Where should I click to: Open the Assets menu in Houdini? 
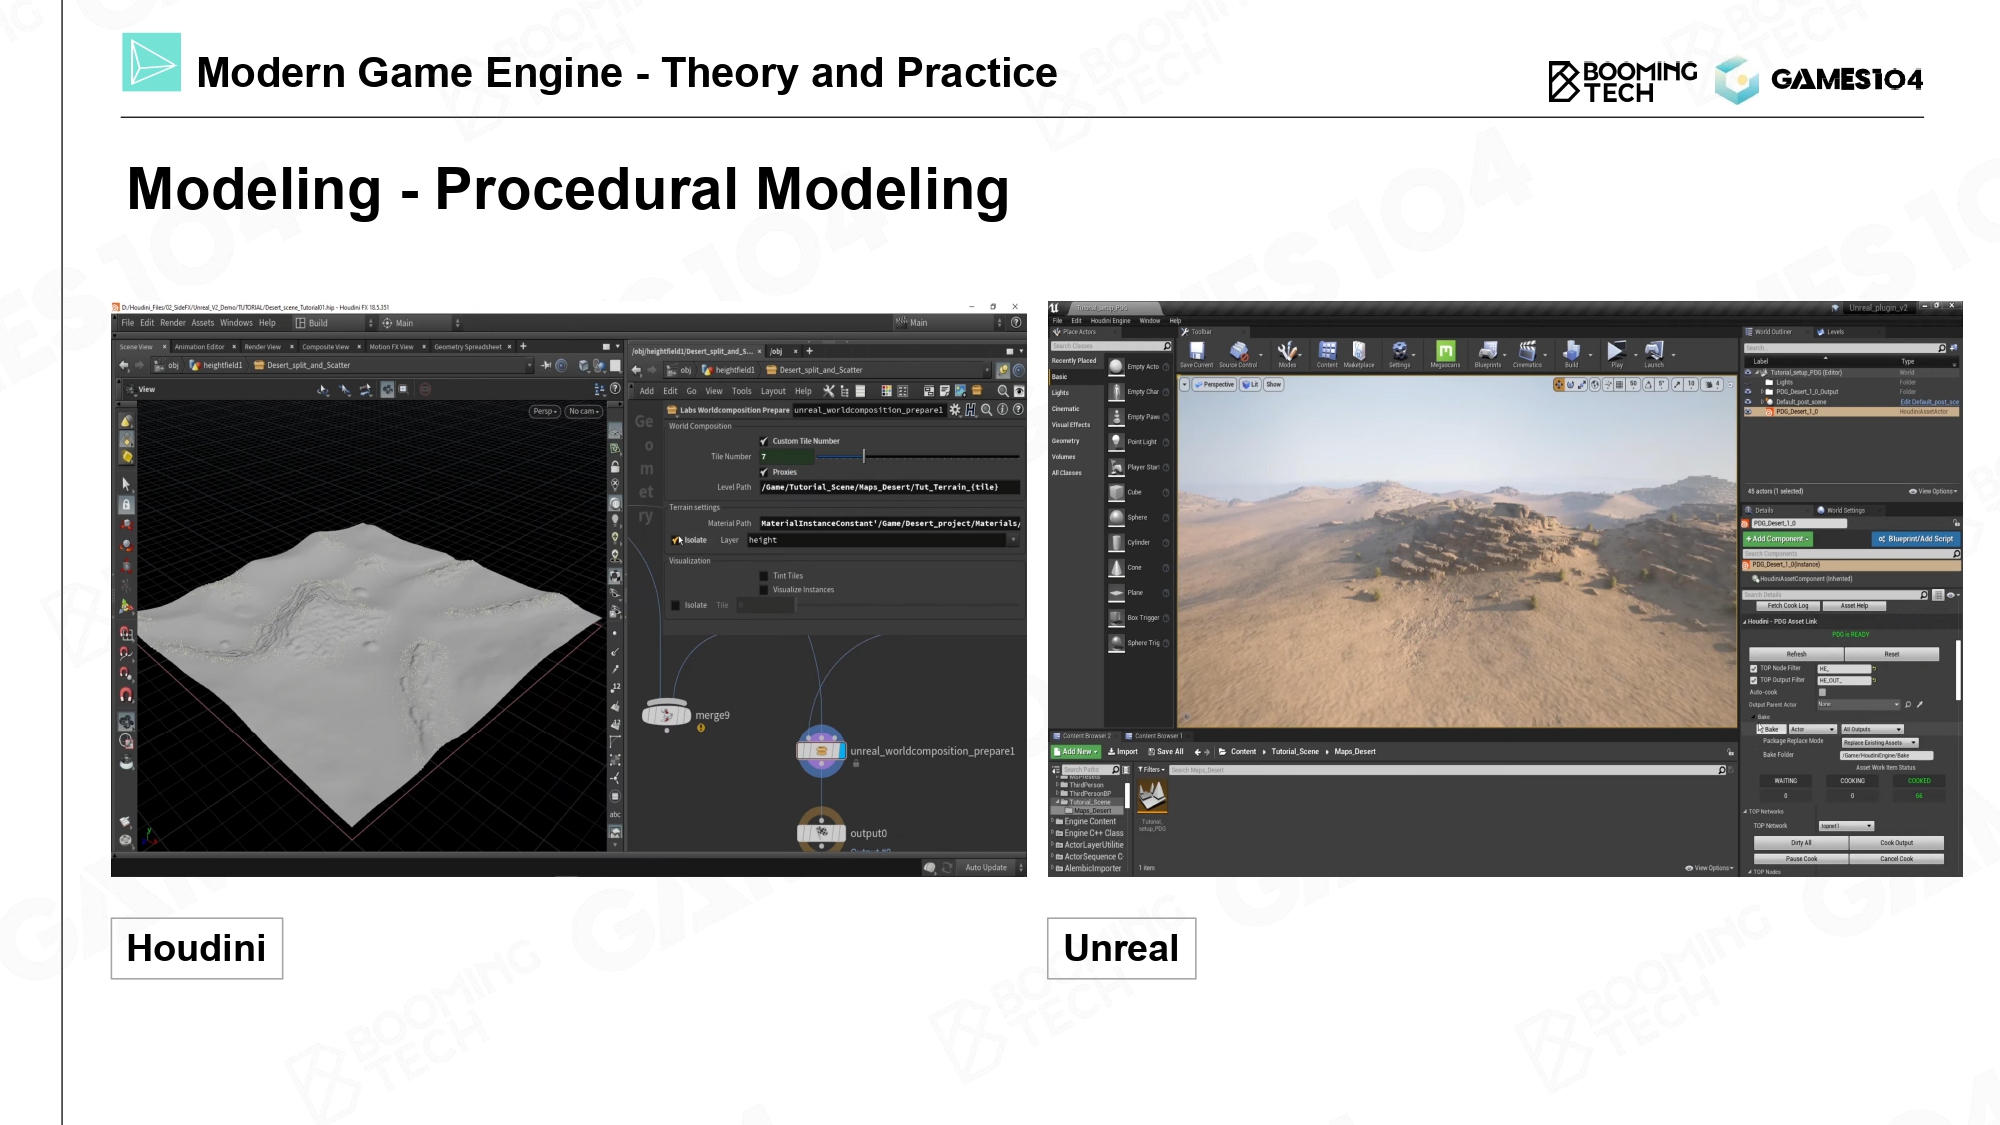coord(203,323)
